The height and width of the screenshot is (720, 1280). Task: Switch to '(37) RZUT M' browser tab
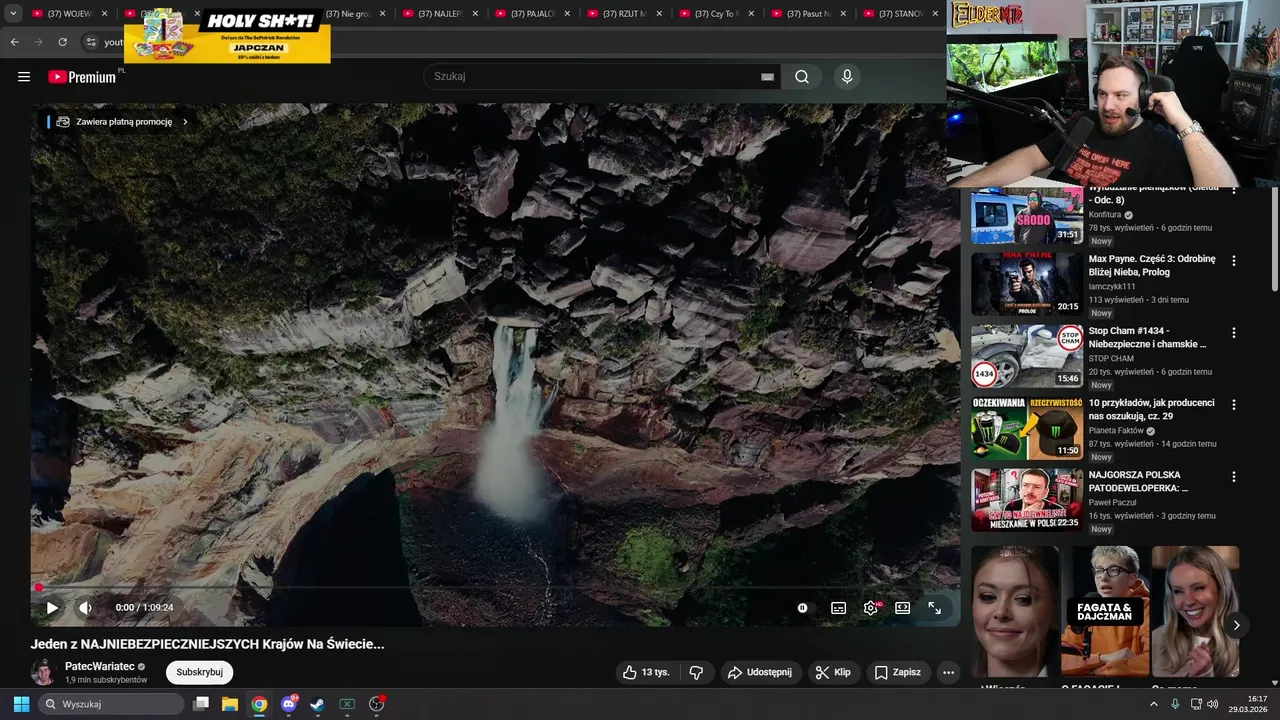625,14
